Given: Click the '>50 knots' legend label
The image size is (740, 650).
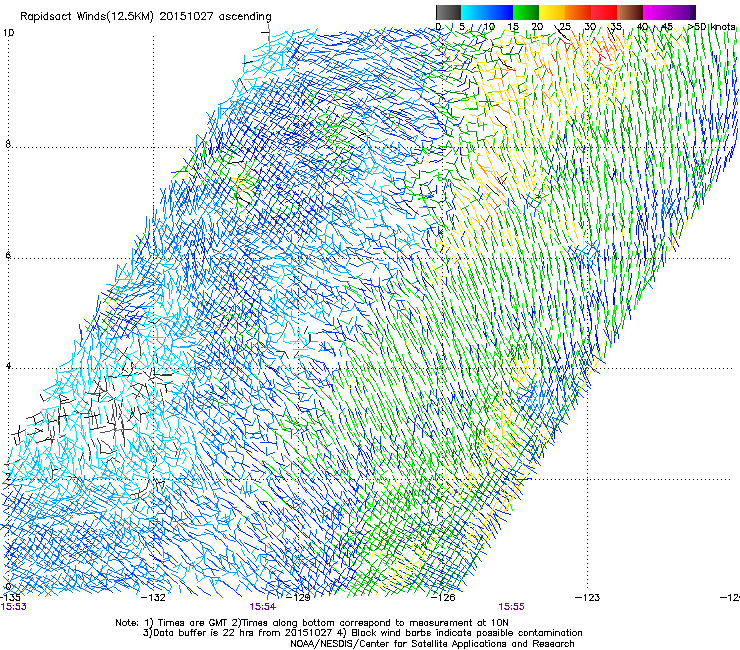Looking at the screenshot, I should pyautogui.click(x=712, y=27).
